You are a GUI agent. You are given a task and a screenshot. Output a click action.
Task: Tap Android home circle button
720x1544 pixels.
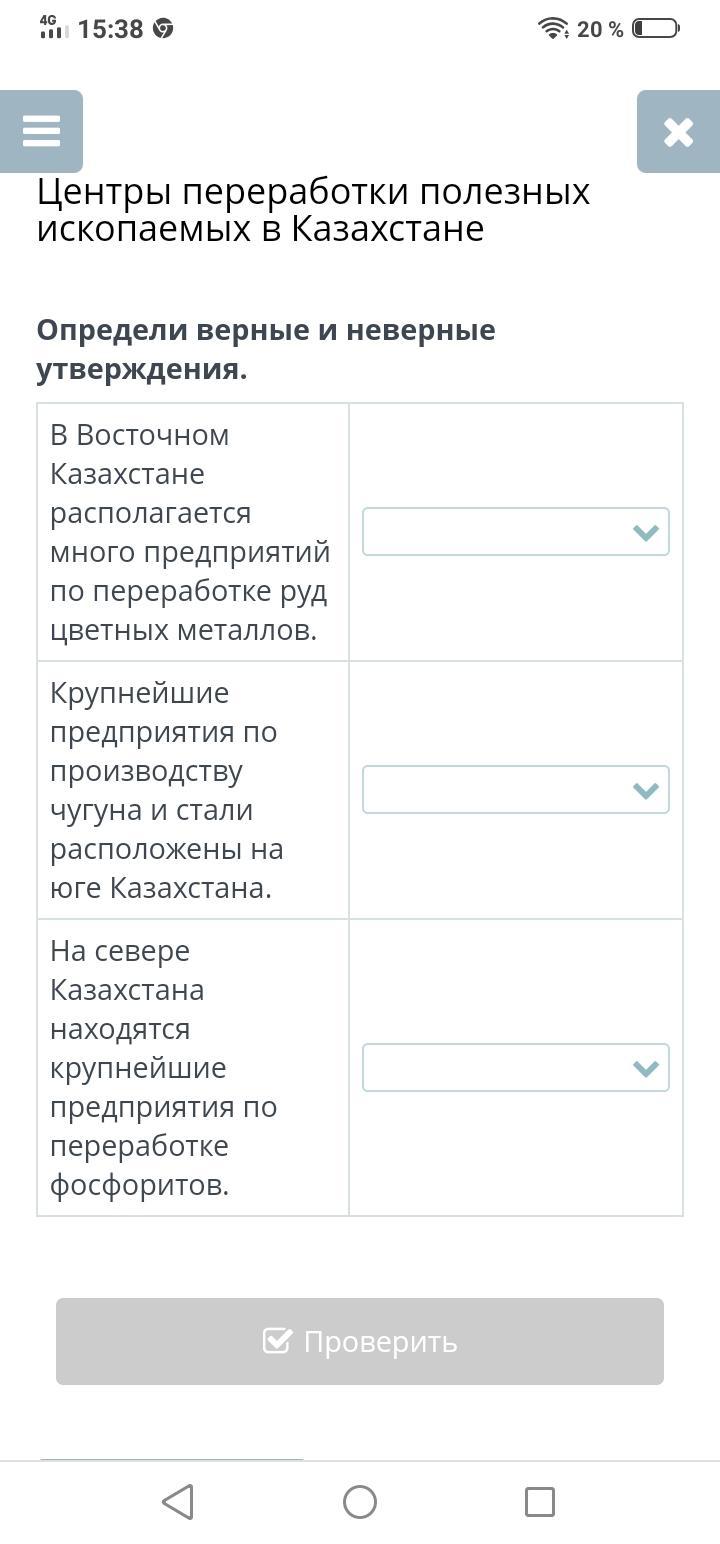point(360,1501)
